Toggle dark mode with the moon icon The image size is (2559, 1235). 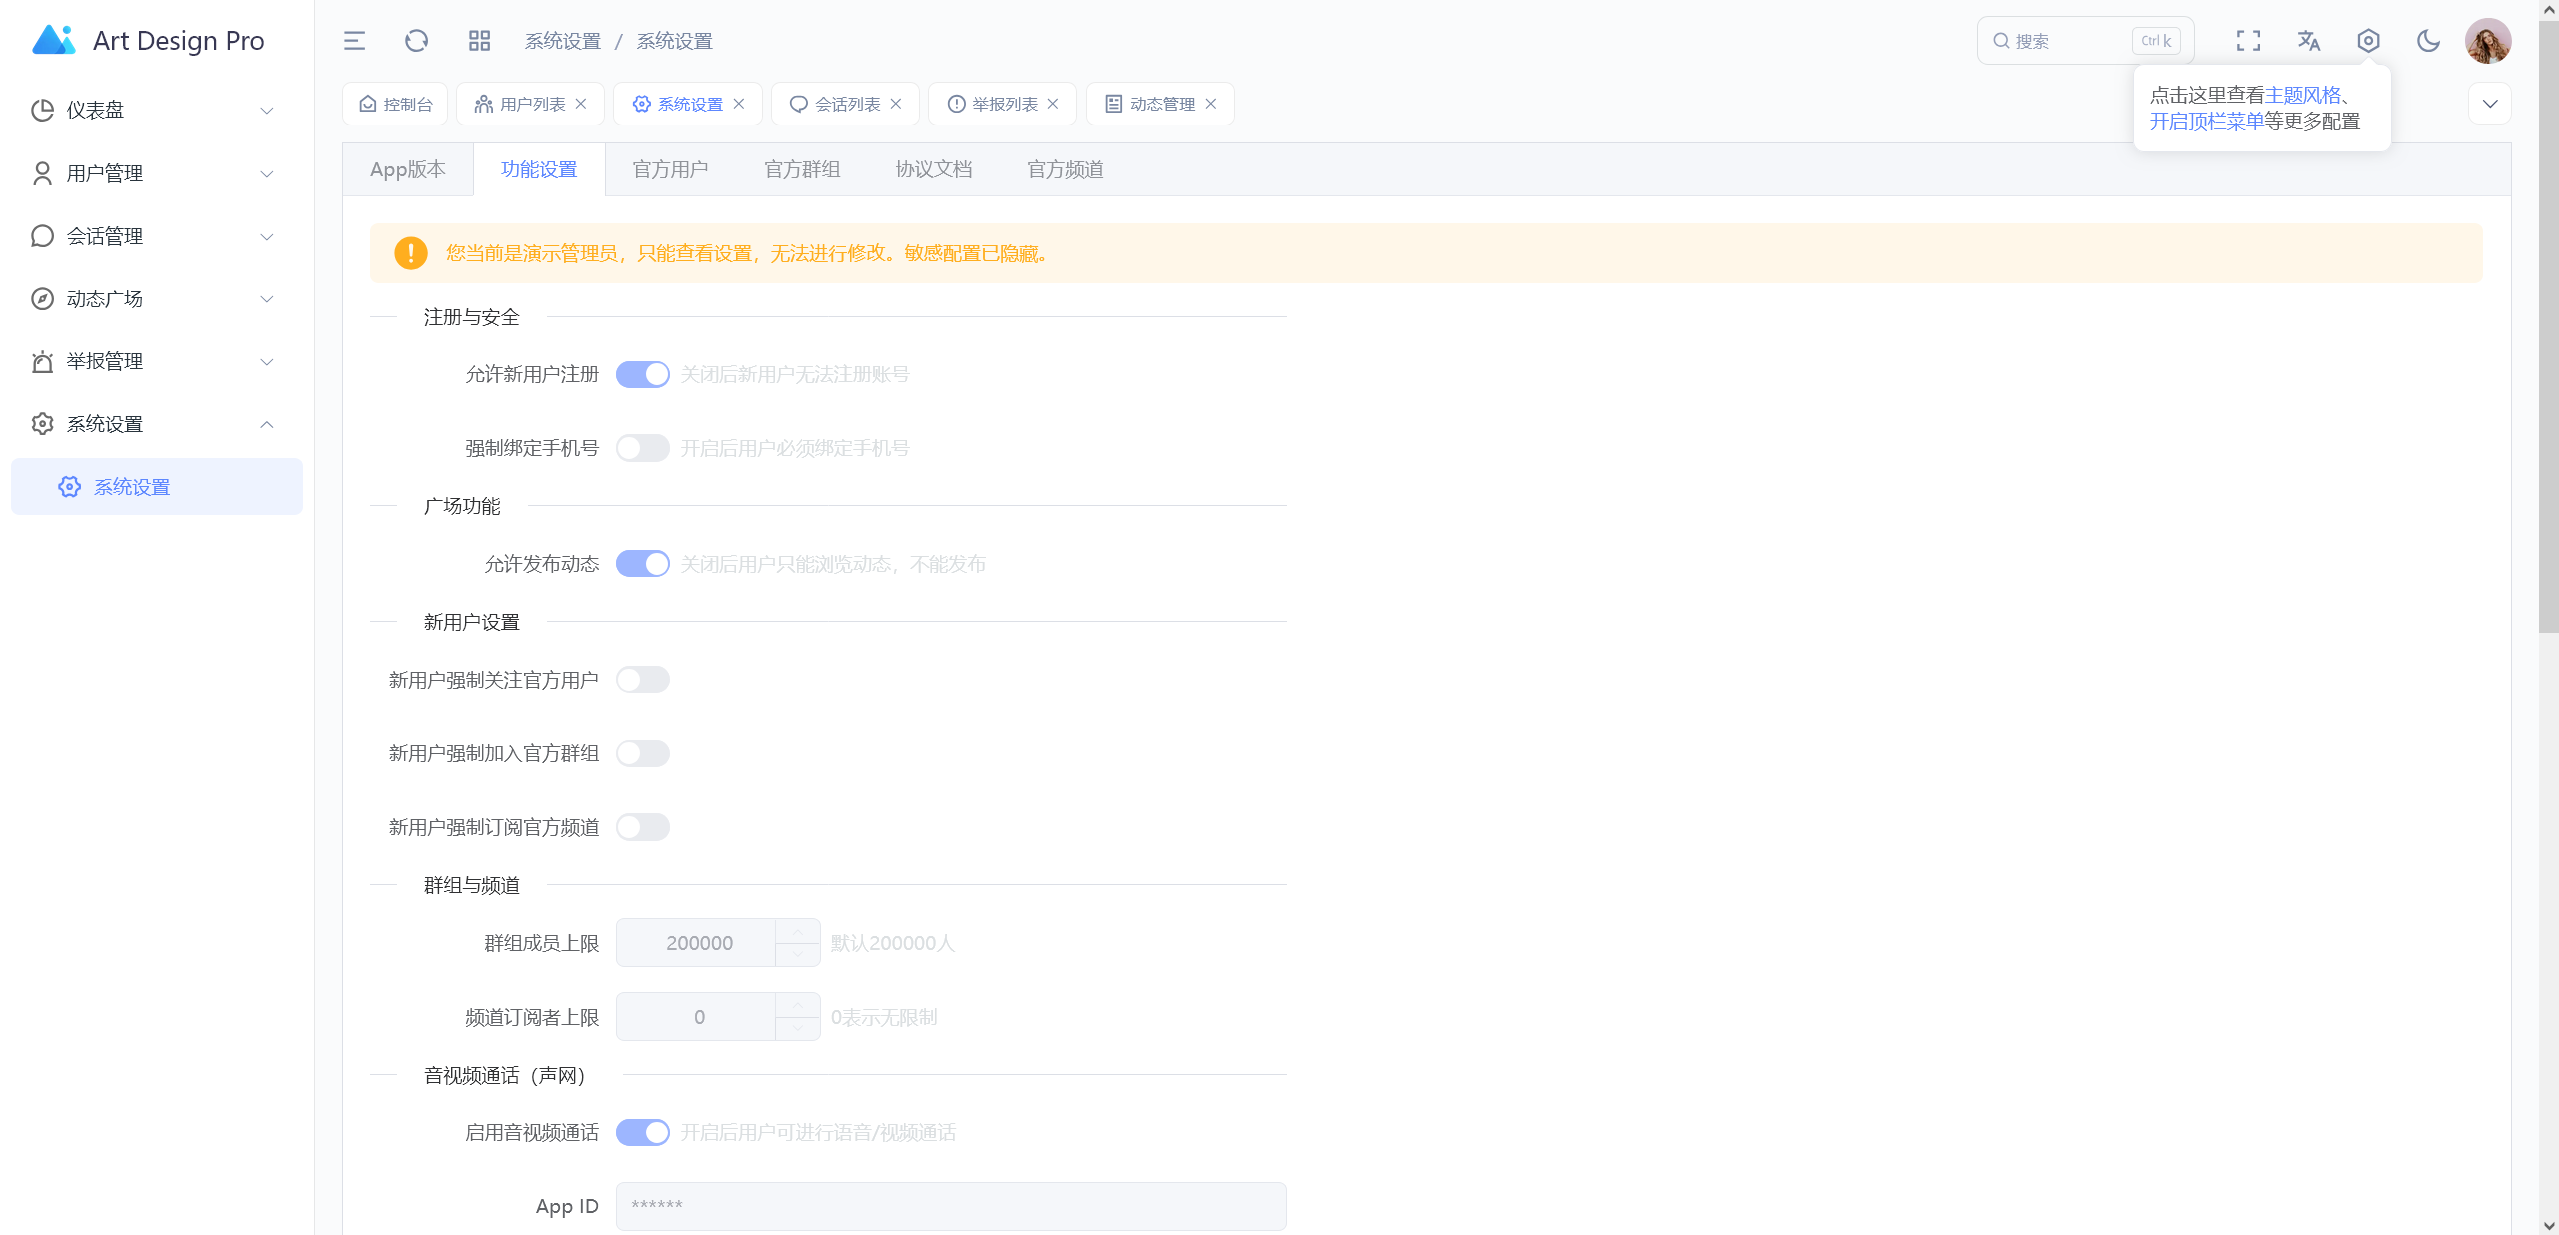click(2429, 41)
